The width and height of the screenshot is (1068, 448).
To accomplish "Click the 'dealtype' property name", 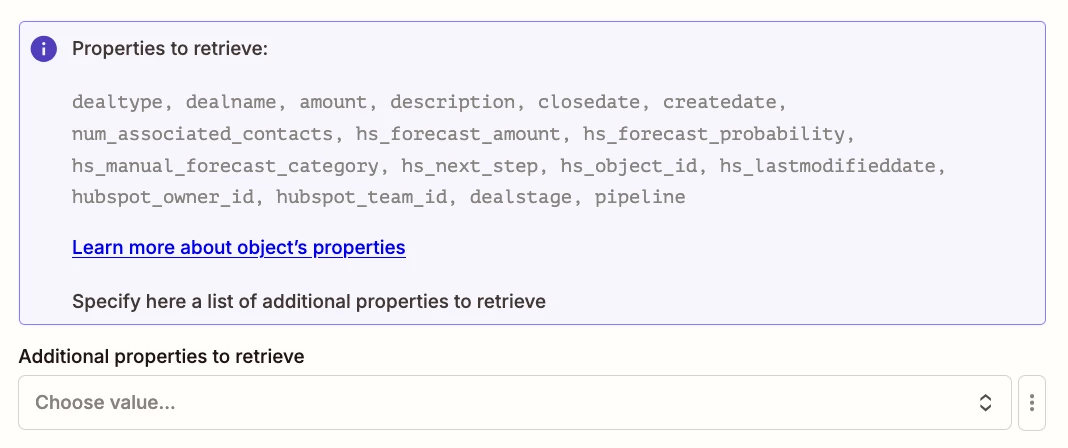I will (118, 102).
